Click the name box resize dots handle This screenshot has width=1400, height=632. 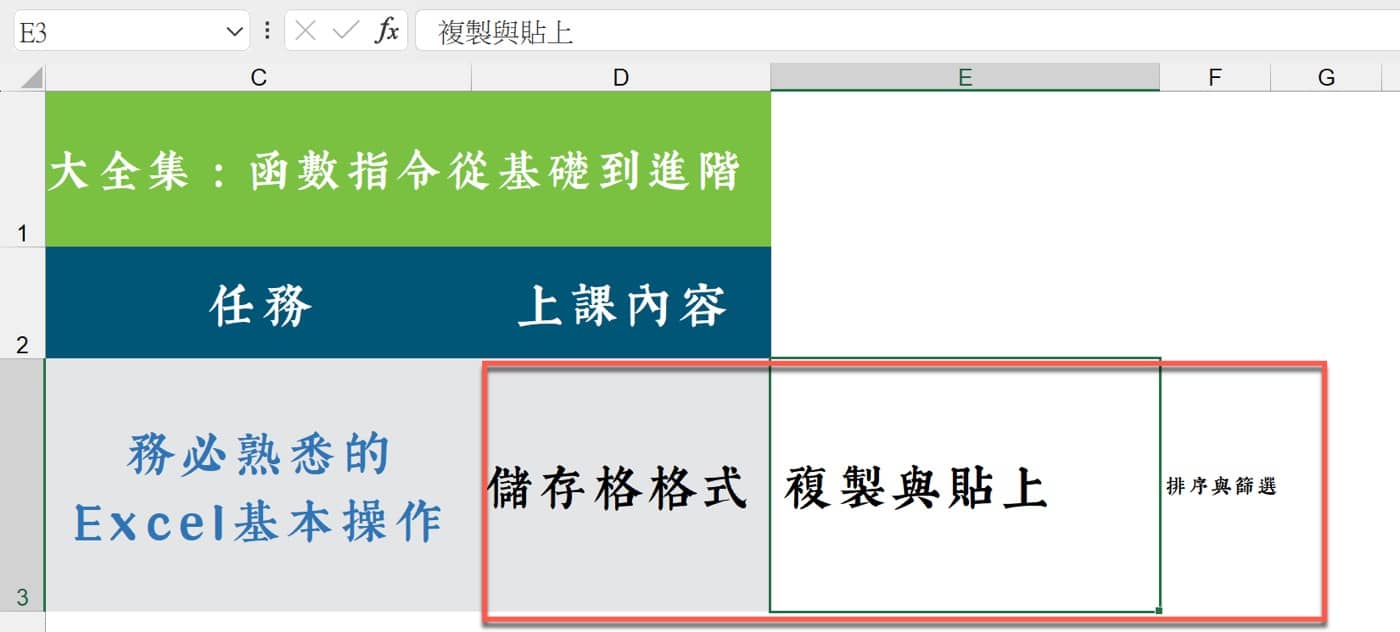click(266, 31)
